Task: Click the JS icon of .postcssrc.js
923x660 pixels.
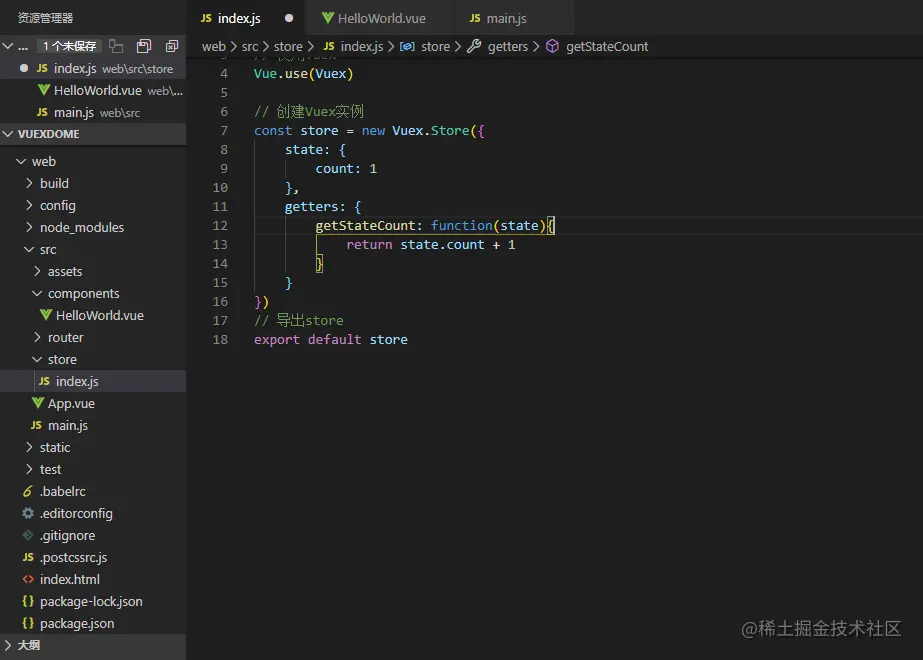Action: (x=28, y=557)
